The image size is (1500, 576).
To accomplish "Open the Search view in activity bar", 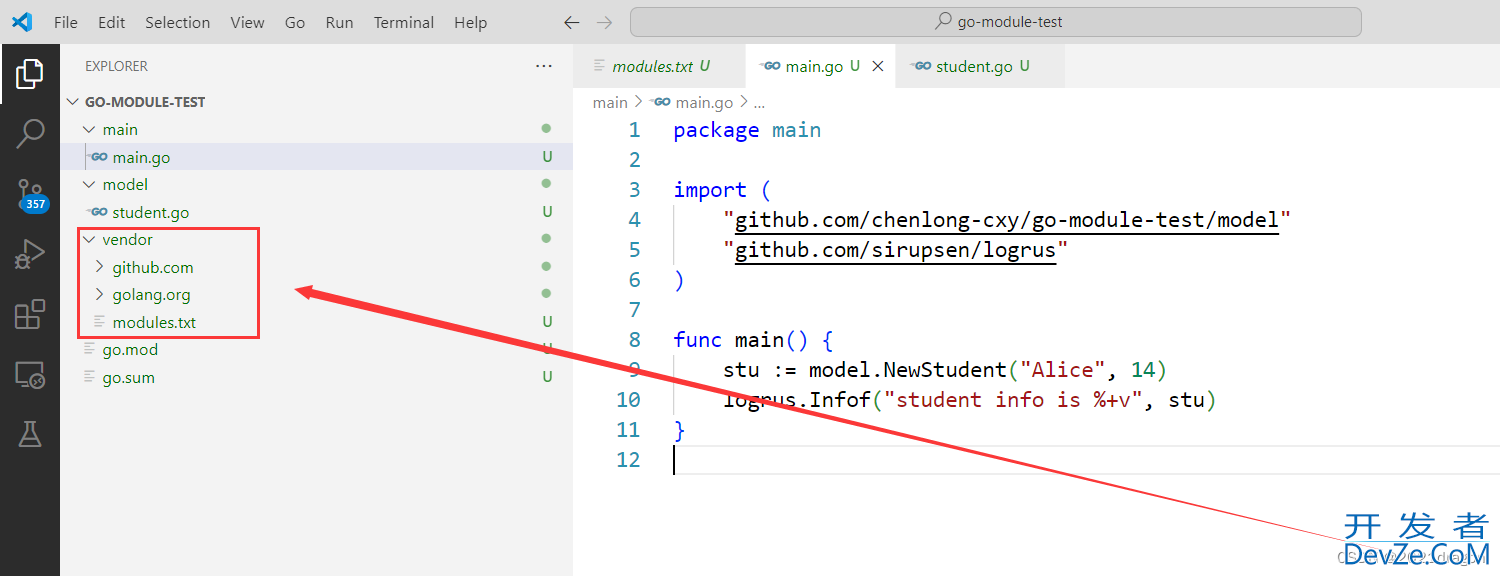I will click(30, 134).
